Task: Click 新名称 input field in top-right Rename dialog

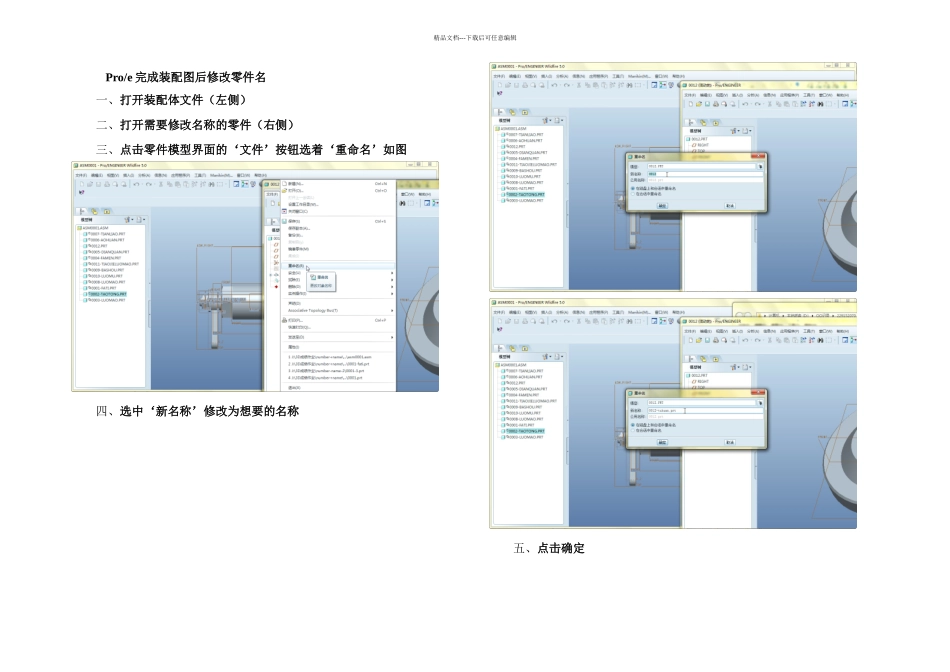Action: (x=706, y=174)
